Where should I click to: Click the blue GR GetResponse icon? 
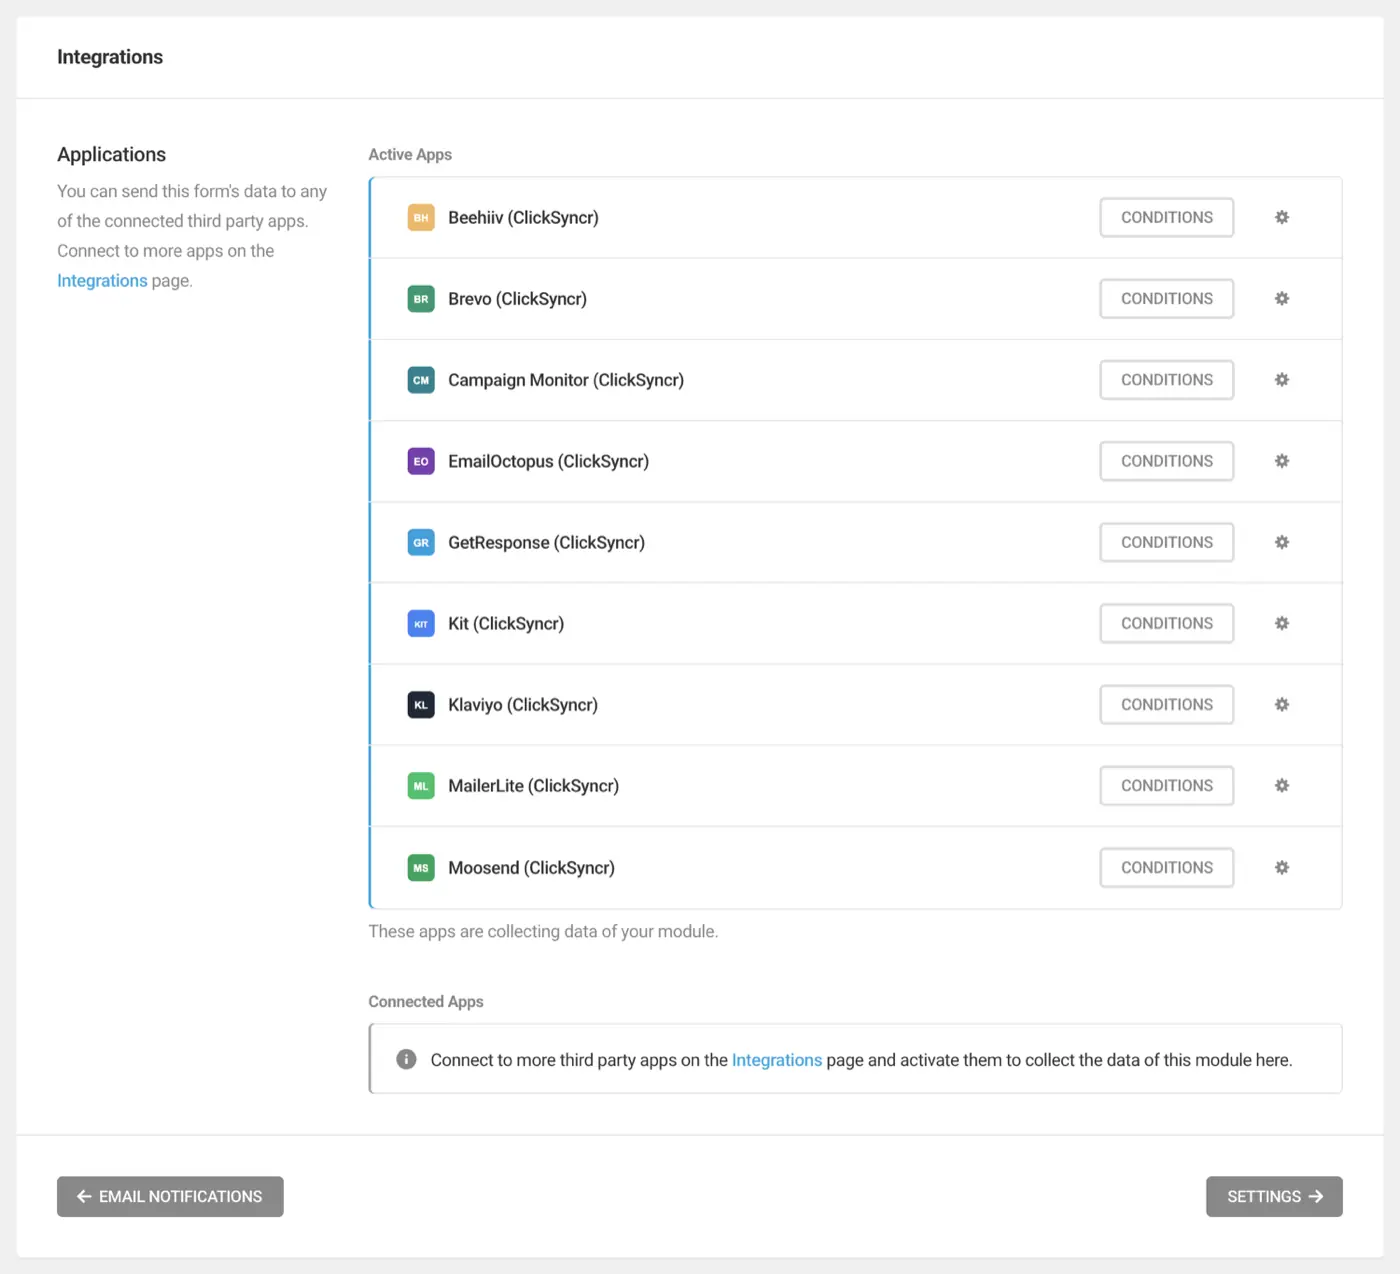[421, 542]
